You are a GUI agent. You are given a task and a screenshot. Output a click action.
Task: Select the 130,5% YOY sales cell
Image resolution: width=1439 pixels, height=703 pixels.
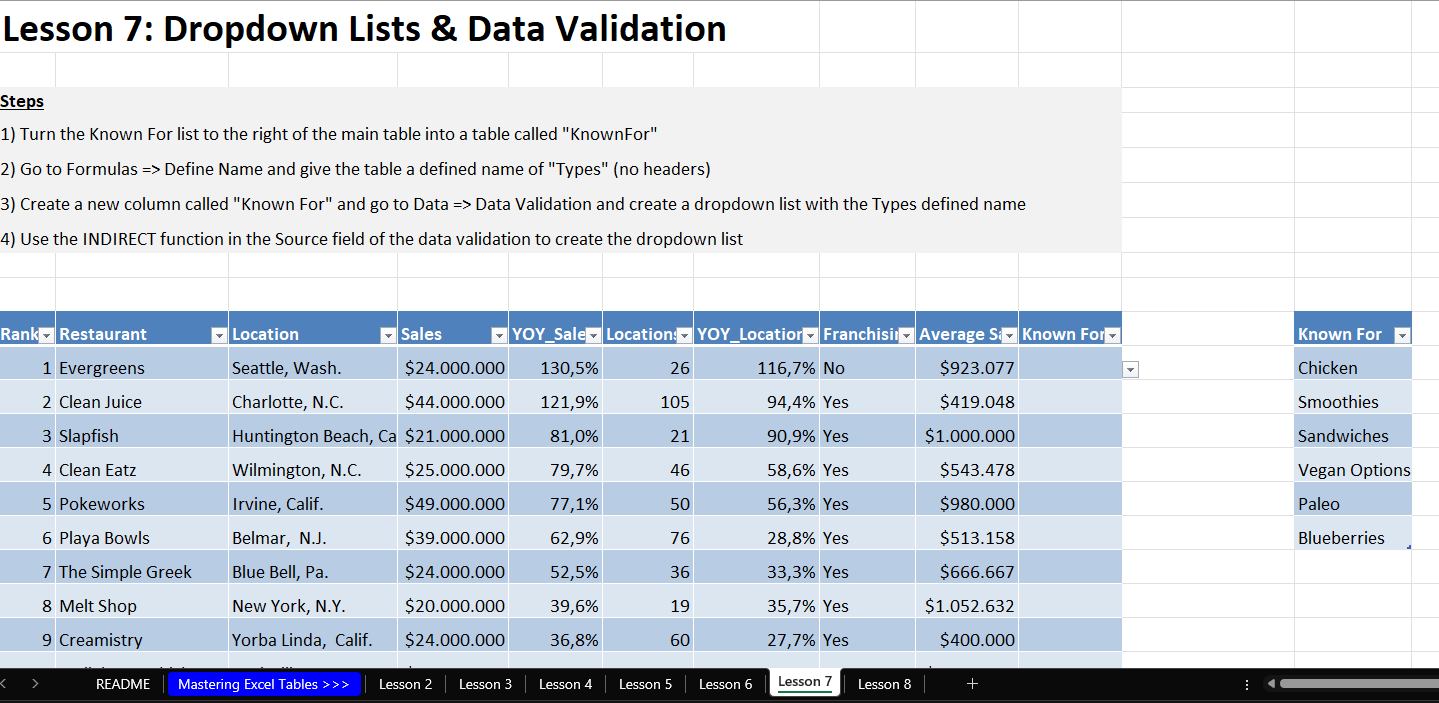point(556,368)
